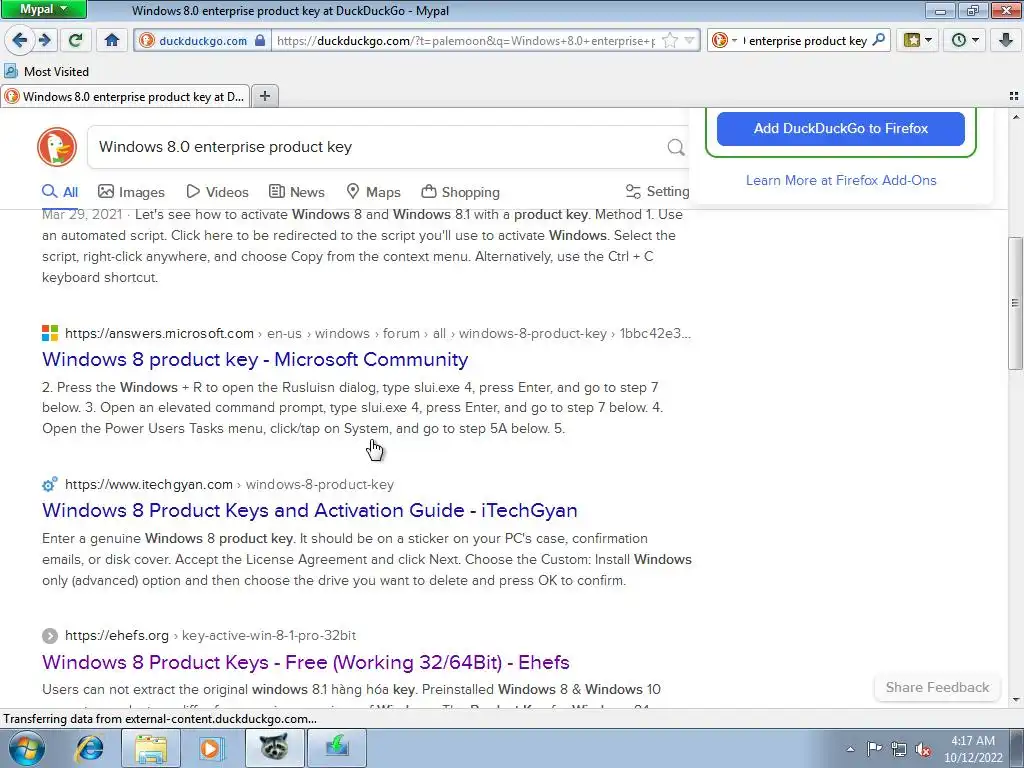Switch to the Videos results tab
Screen dimensions: 1024x768
[x=217, y=192]
